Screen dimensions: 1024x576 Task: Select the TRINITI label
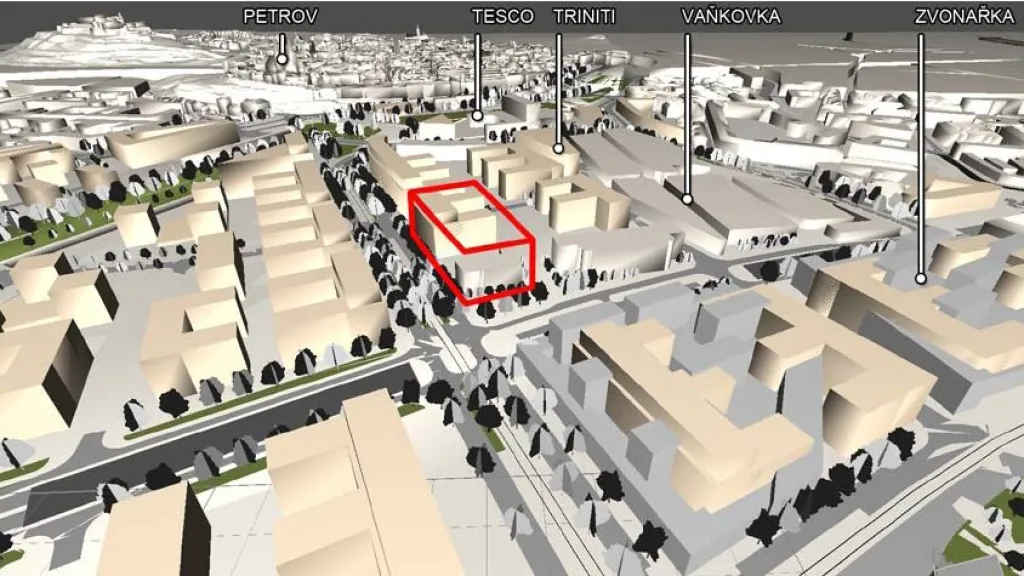click(583, 17)
